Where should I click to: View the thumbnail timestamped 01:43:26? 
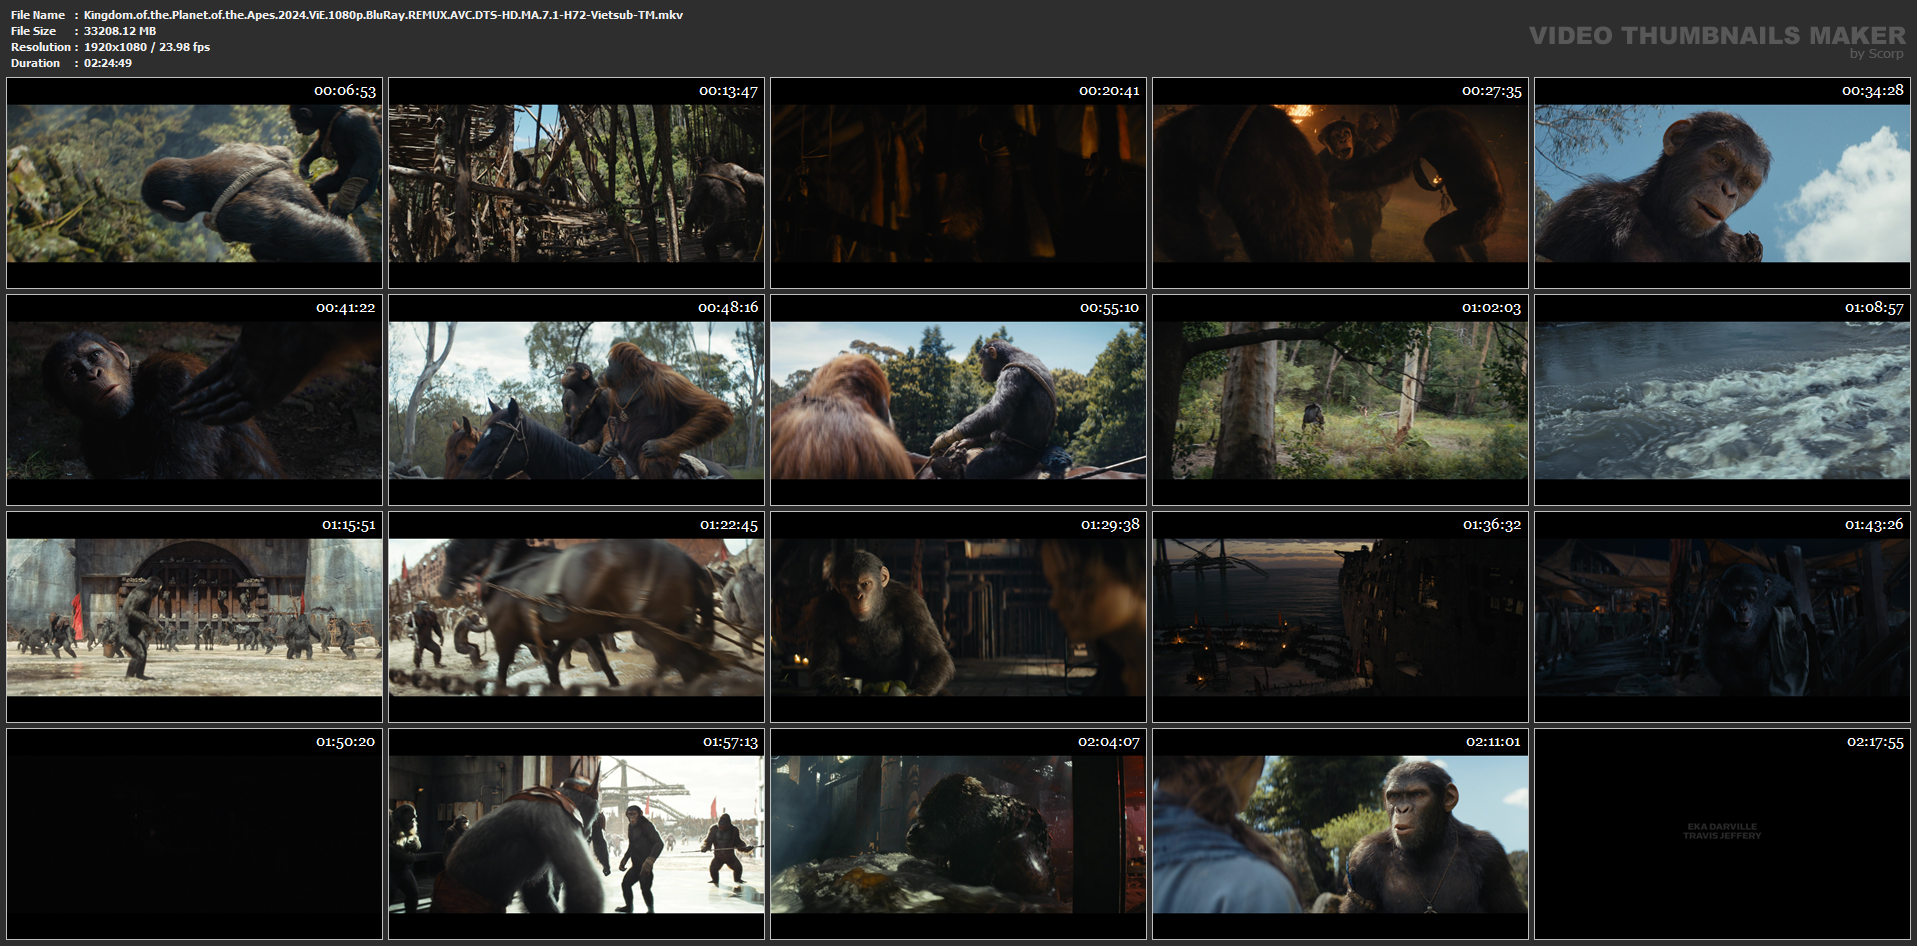point(1722,617)
